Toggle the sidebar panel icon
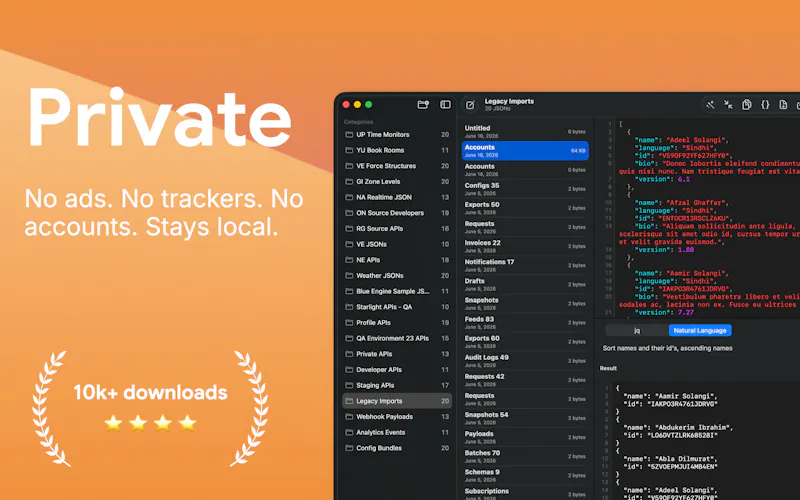Viewport: 800px width, 500px height. tap(445, 105)
